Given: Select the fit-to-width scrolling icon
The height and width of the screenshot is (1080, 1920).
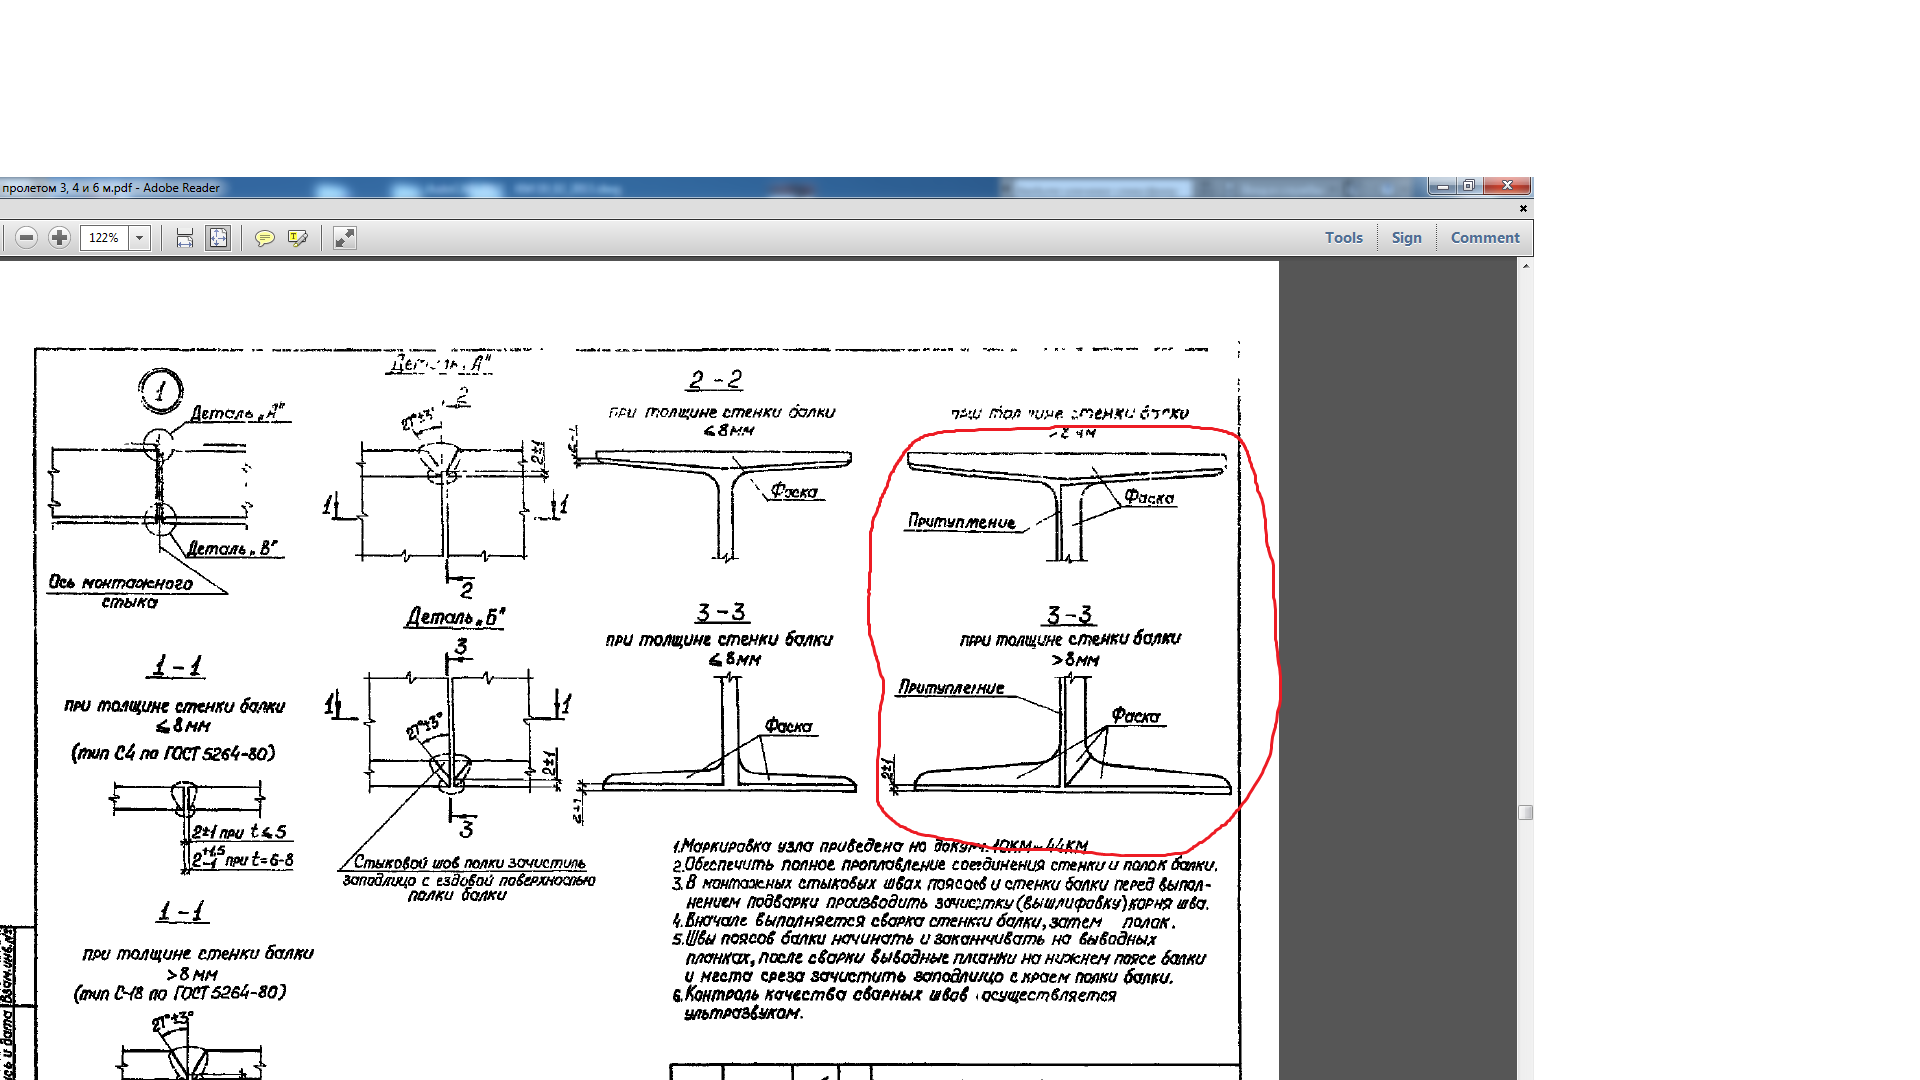Looking at the screenshot, I should (x=184, y=238).
